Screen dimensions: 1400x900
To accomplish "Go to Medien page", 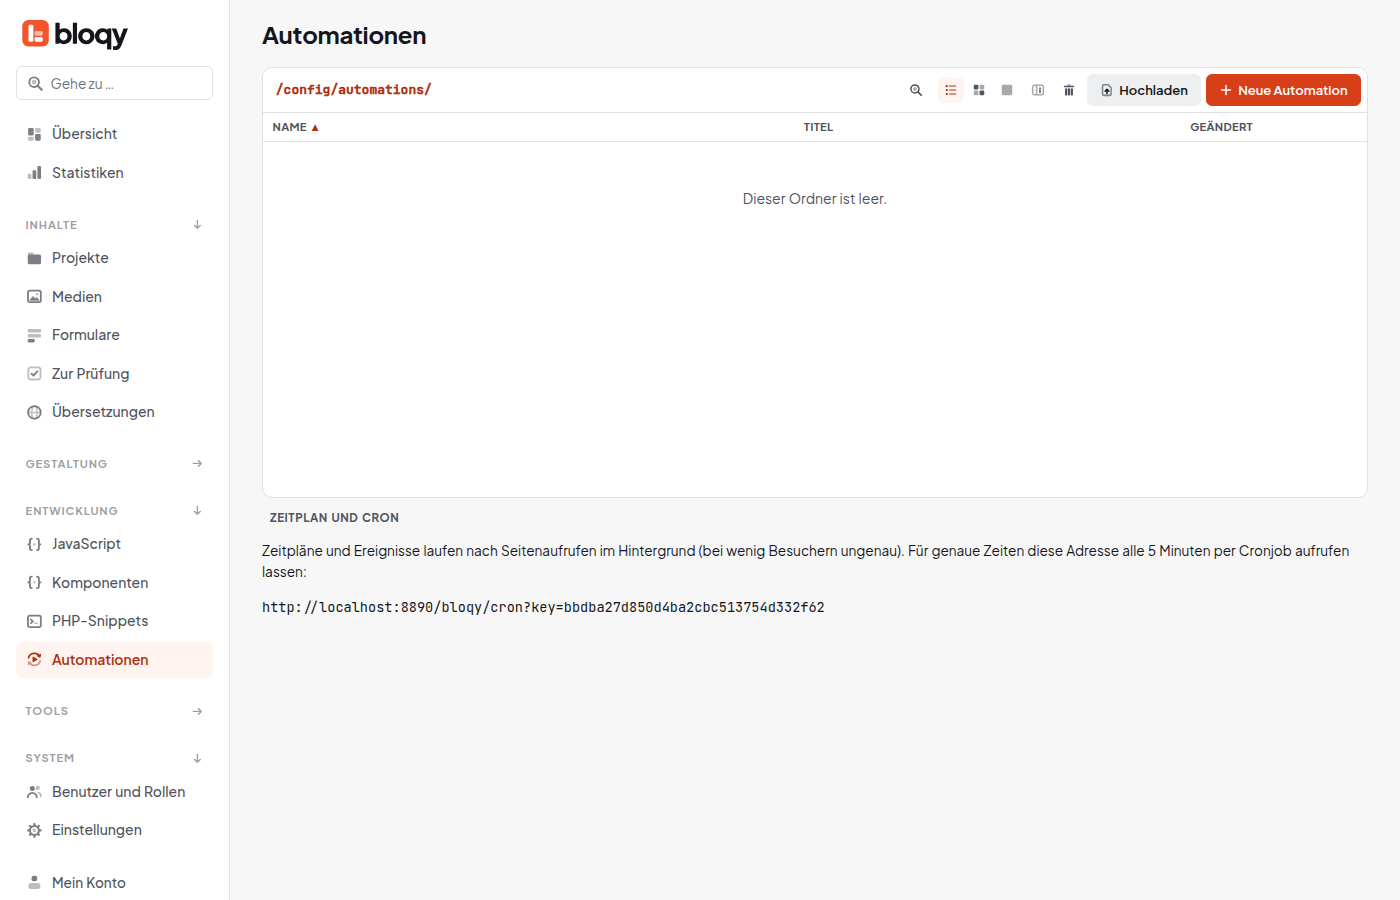I will [x=114, y=297].
